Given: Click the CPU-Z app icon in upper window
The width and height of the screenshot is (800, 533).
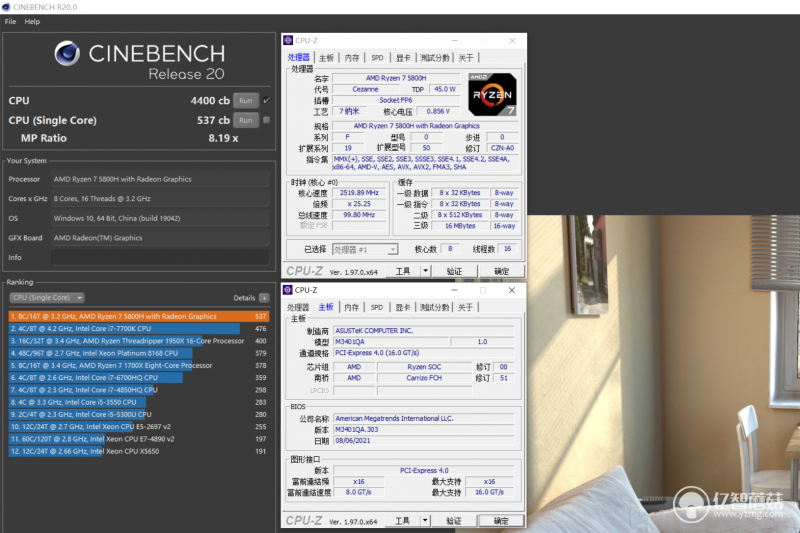Looking at the screenshot, I should [288, 40].
